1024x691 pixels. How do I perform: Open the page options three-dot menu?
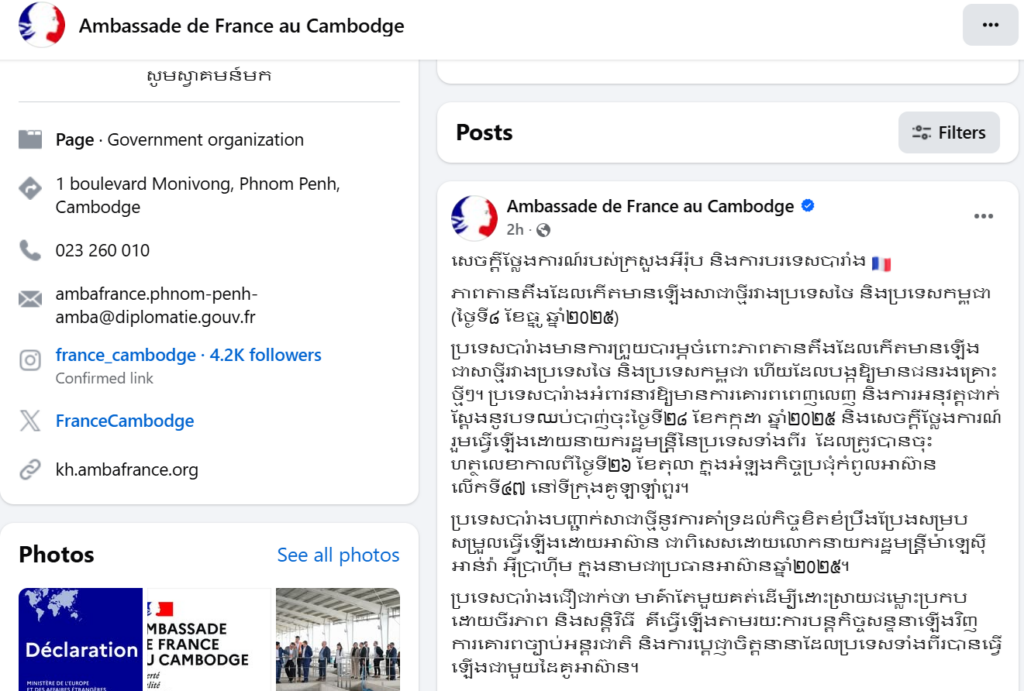[990, 25]
